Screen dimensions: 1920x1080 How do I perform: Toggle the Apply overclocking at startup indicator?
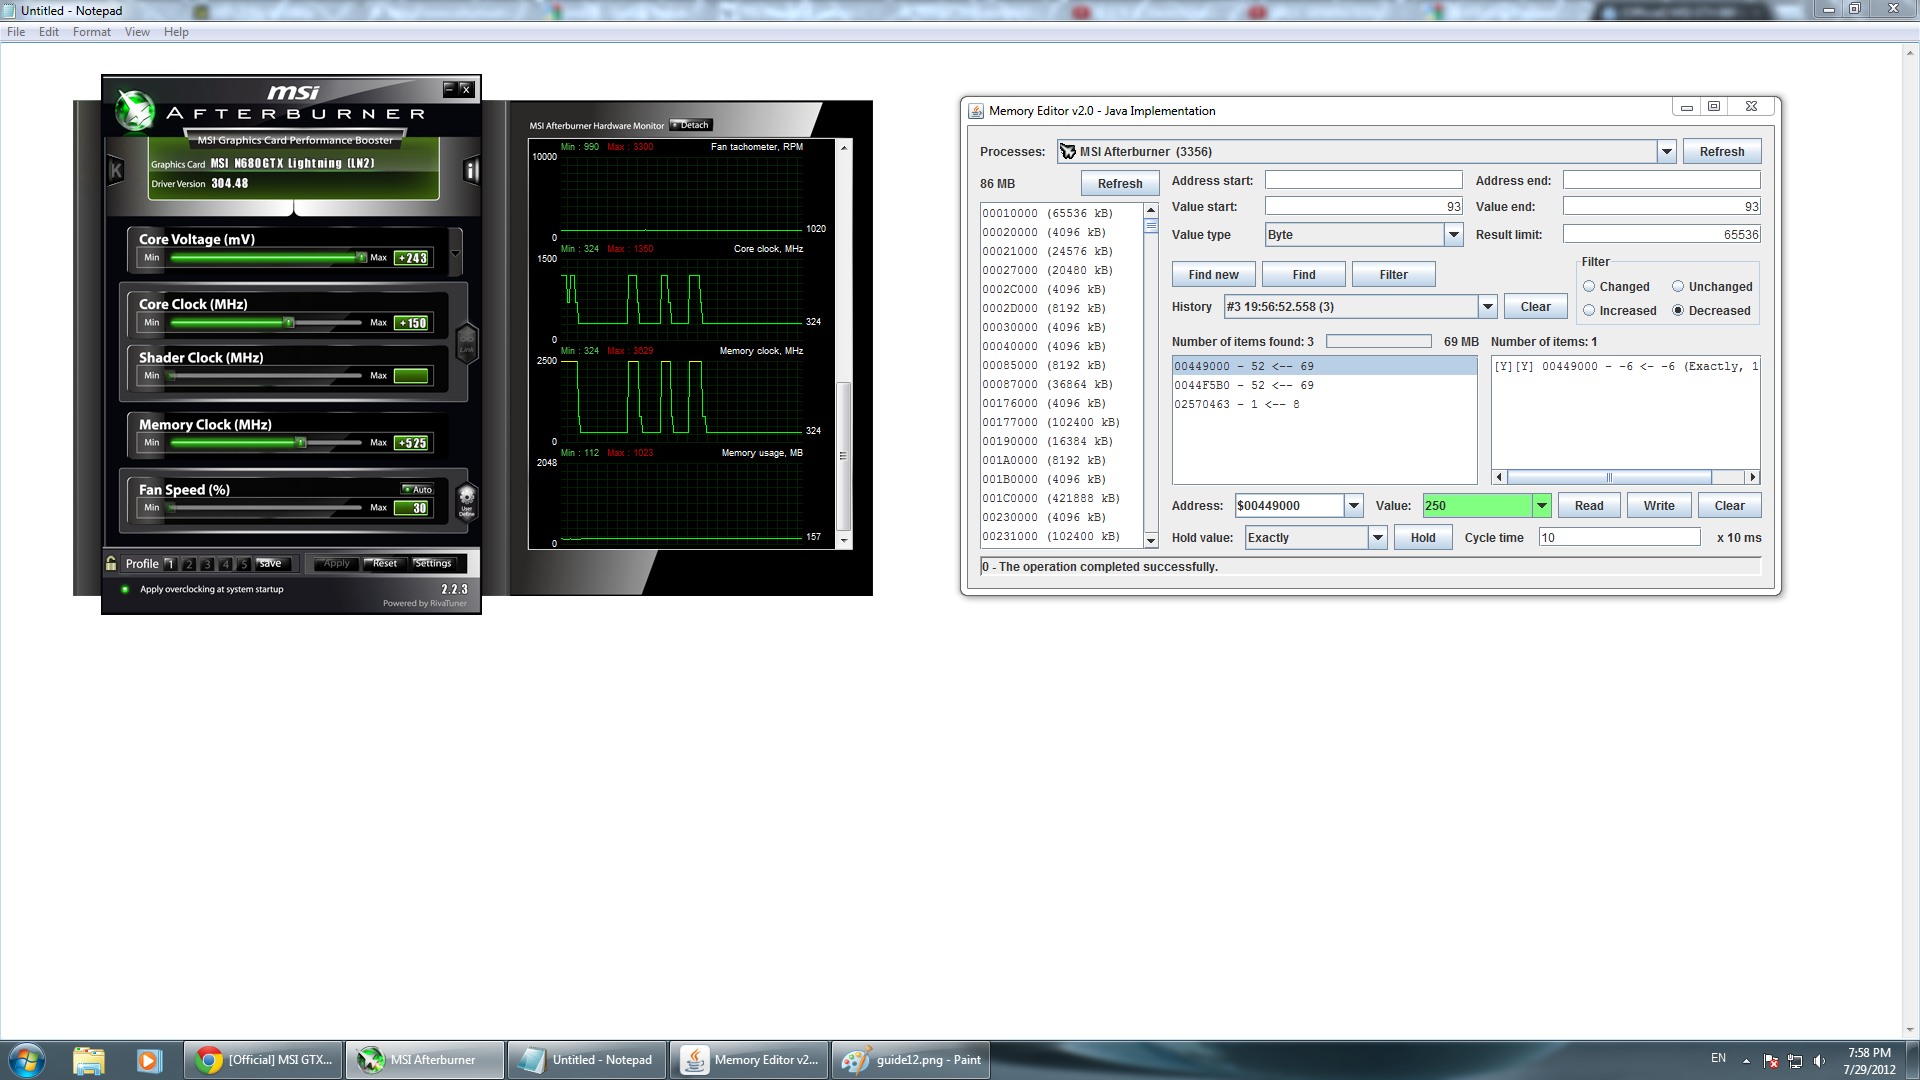(125, 589)
